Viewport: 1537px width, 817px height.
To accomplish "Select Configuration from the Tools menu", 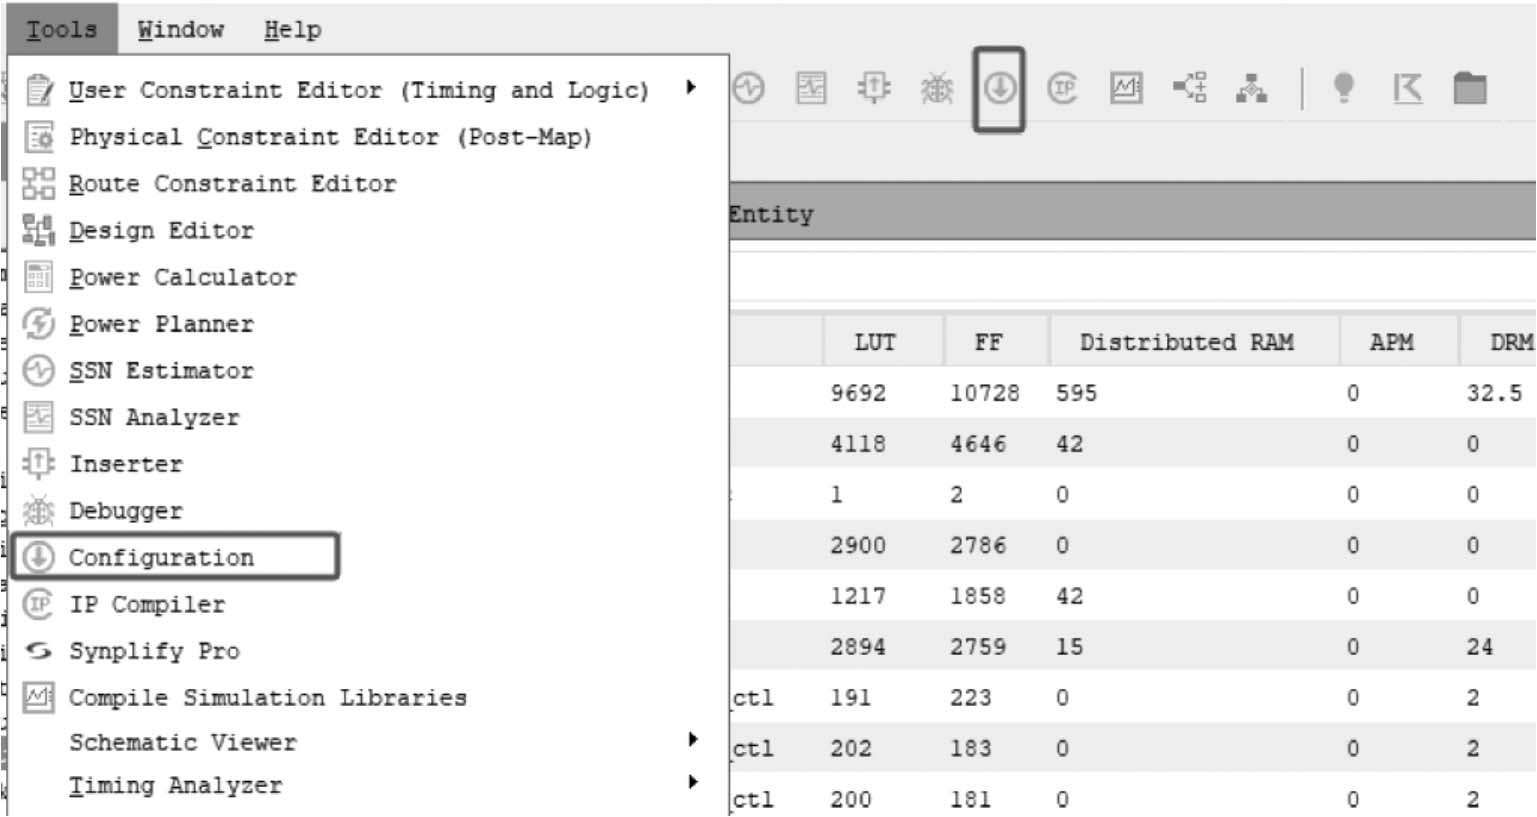I will [161, 557].
